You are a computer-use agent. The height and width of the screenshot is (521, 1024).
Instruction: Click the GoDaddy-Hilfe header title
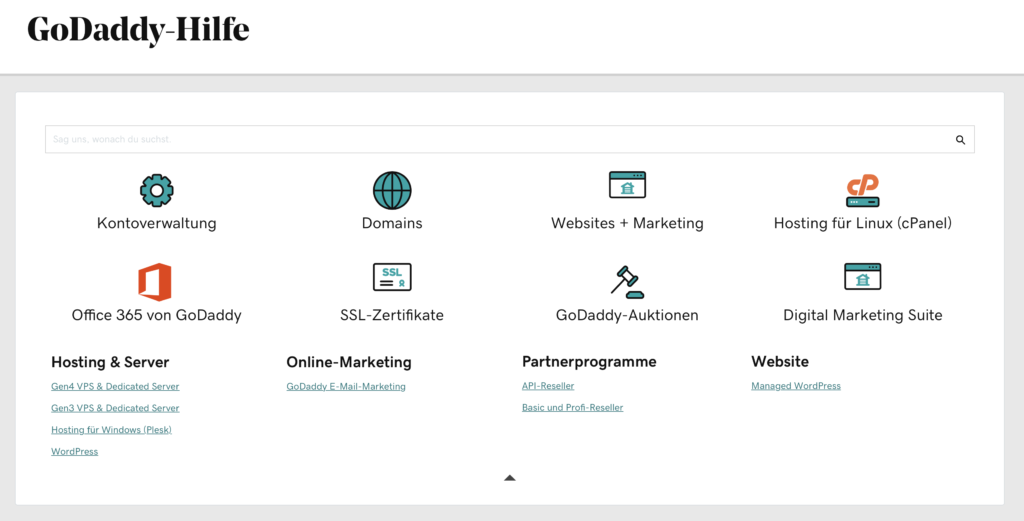[138, 30]
